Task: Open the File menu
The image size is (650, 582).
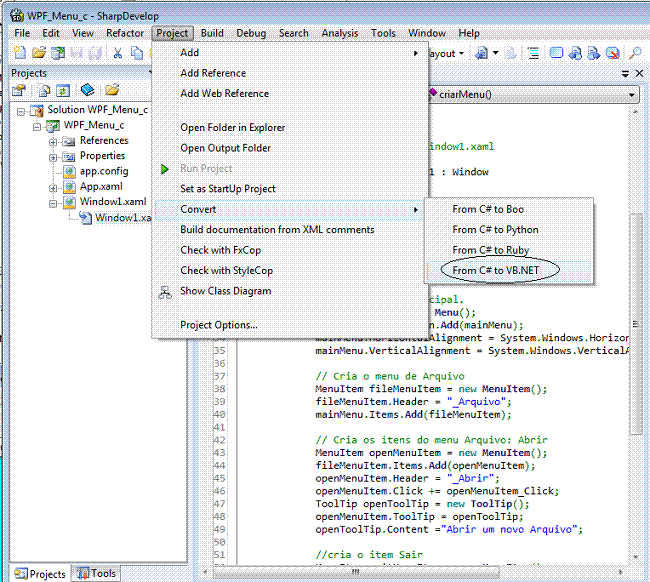Action: click(22, 33)
